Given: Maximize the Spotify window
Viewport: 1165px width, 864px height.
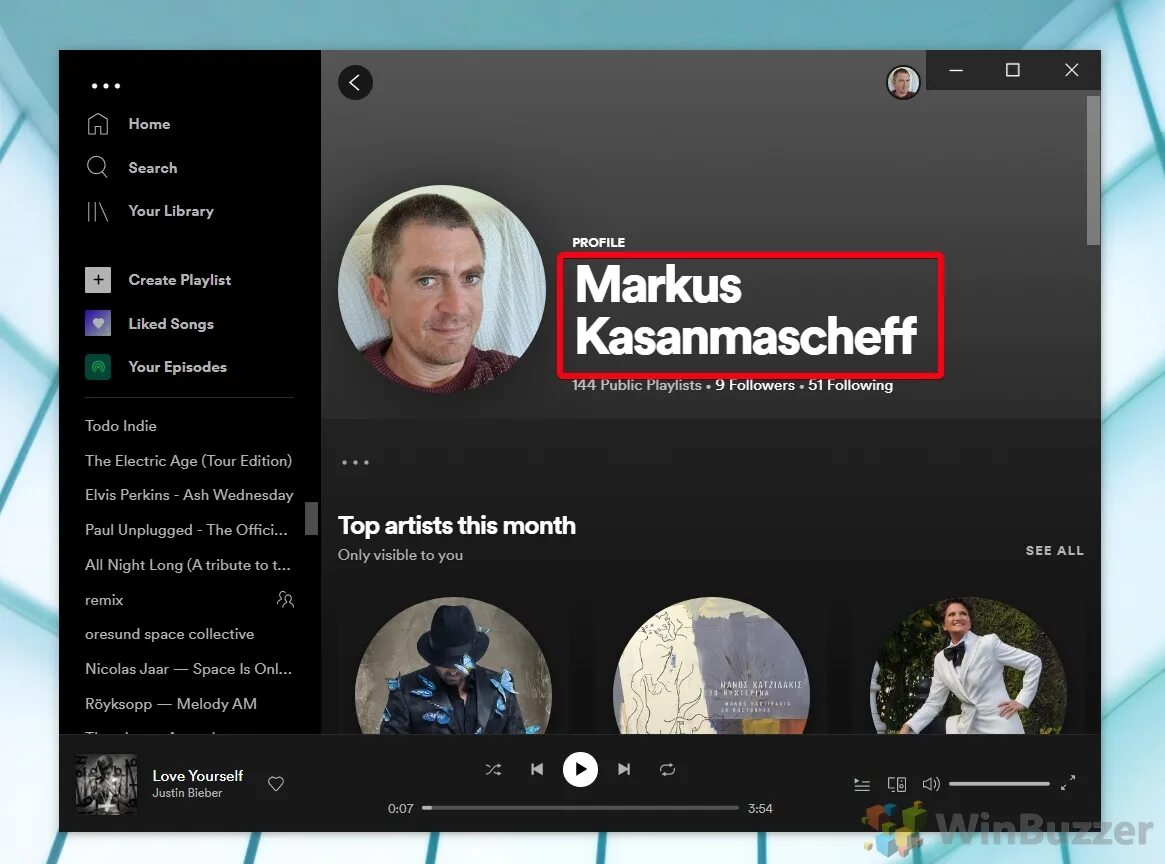Looking at the screenshot, I should click(x=1013, y=70).
